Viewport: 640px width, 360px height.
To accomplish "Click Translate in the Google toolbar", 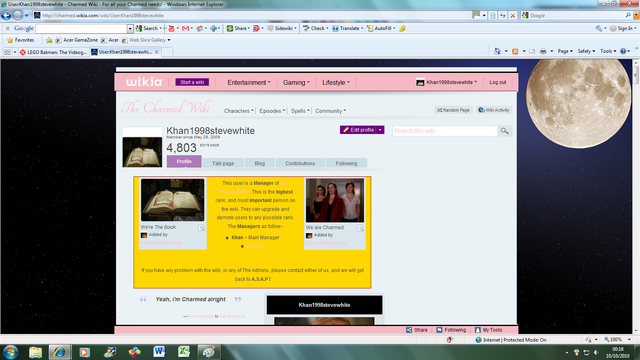I will pyautogui.click(x=347, y=28).
